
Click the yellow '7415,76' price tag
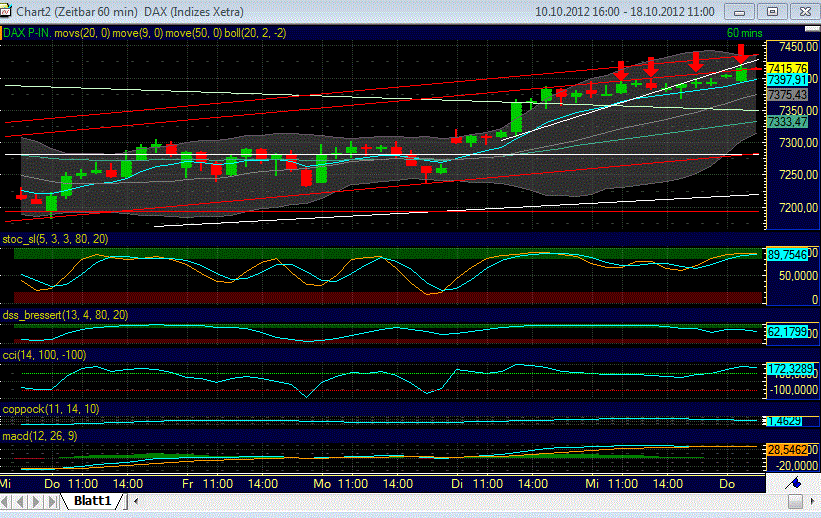pos(787,69)
